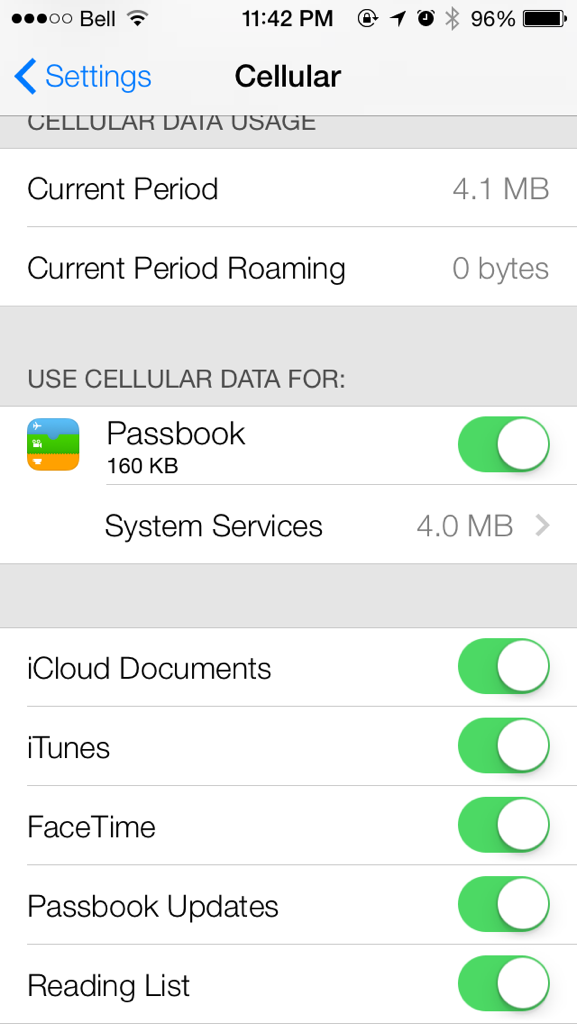Tap the rotation lock status icon

[x=367, y=19]
